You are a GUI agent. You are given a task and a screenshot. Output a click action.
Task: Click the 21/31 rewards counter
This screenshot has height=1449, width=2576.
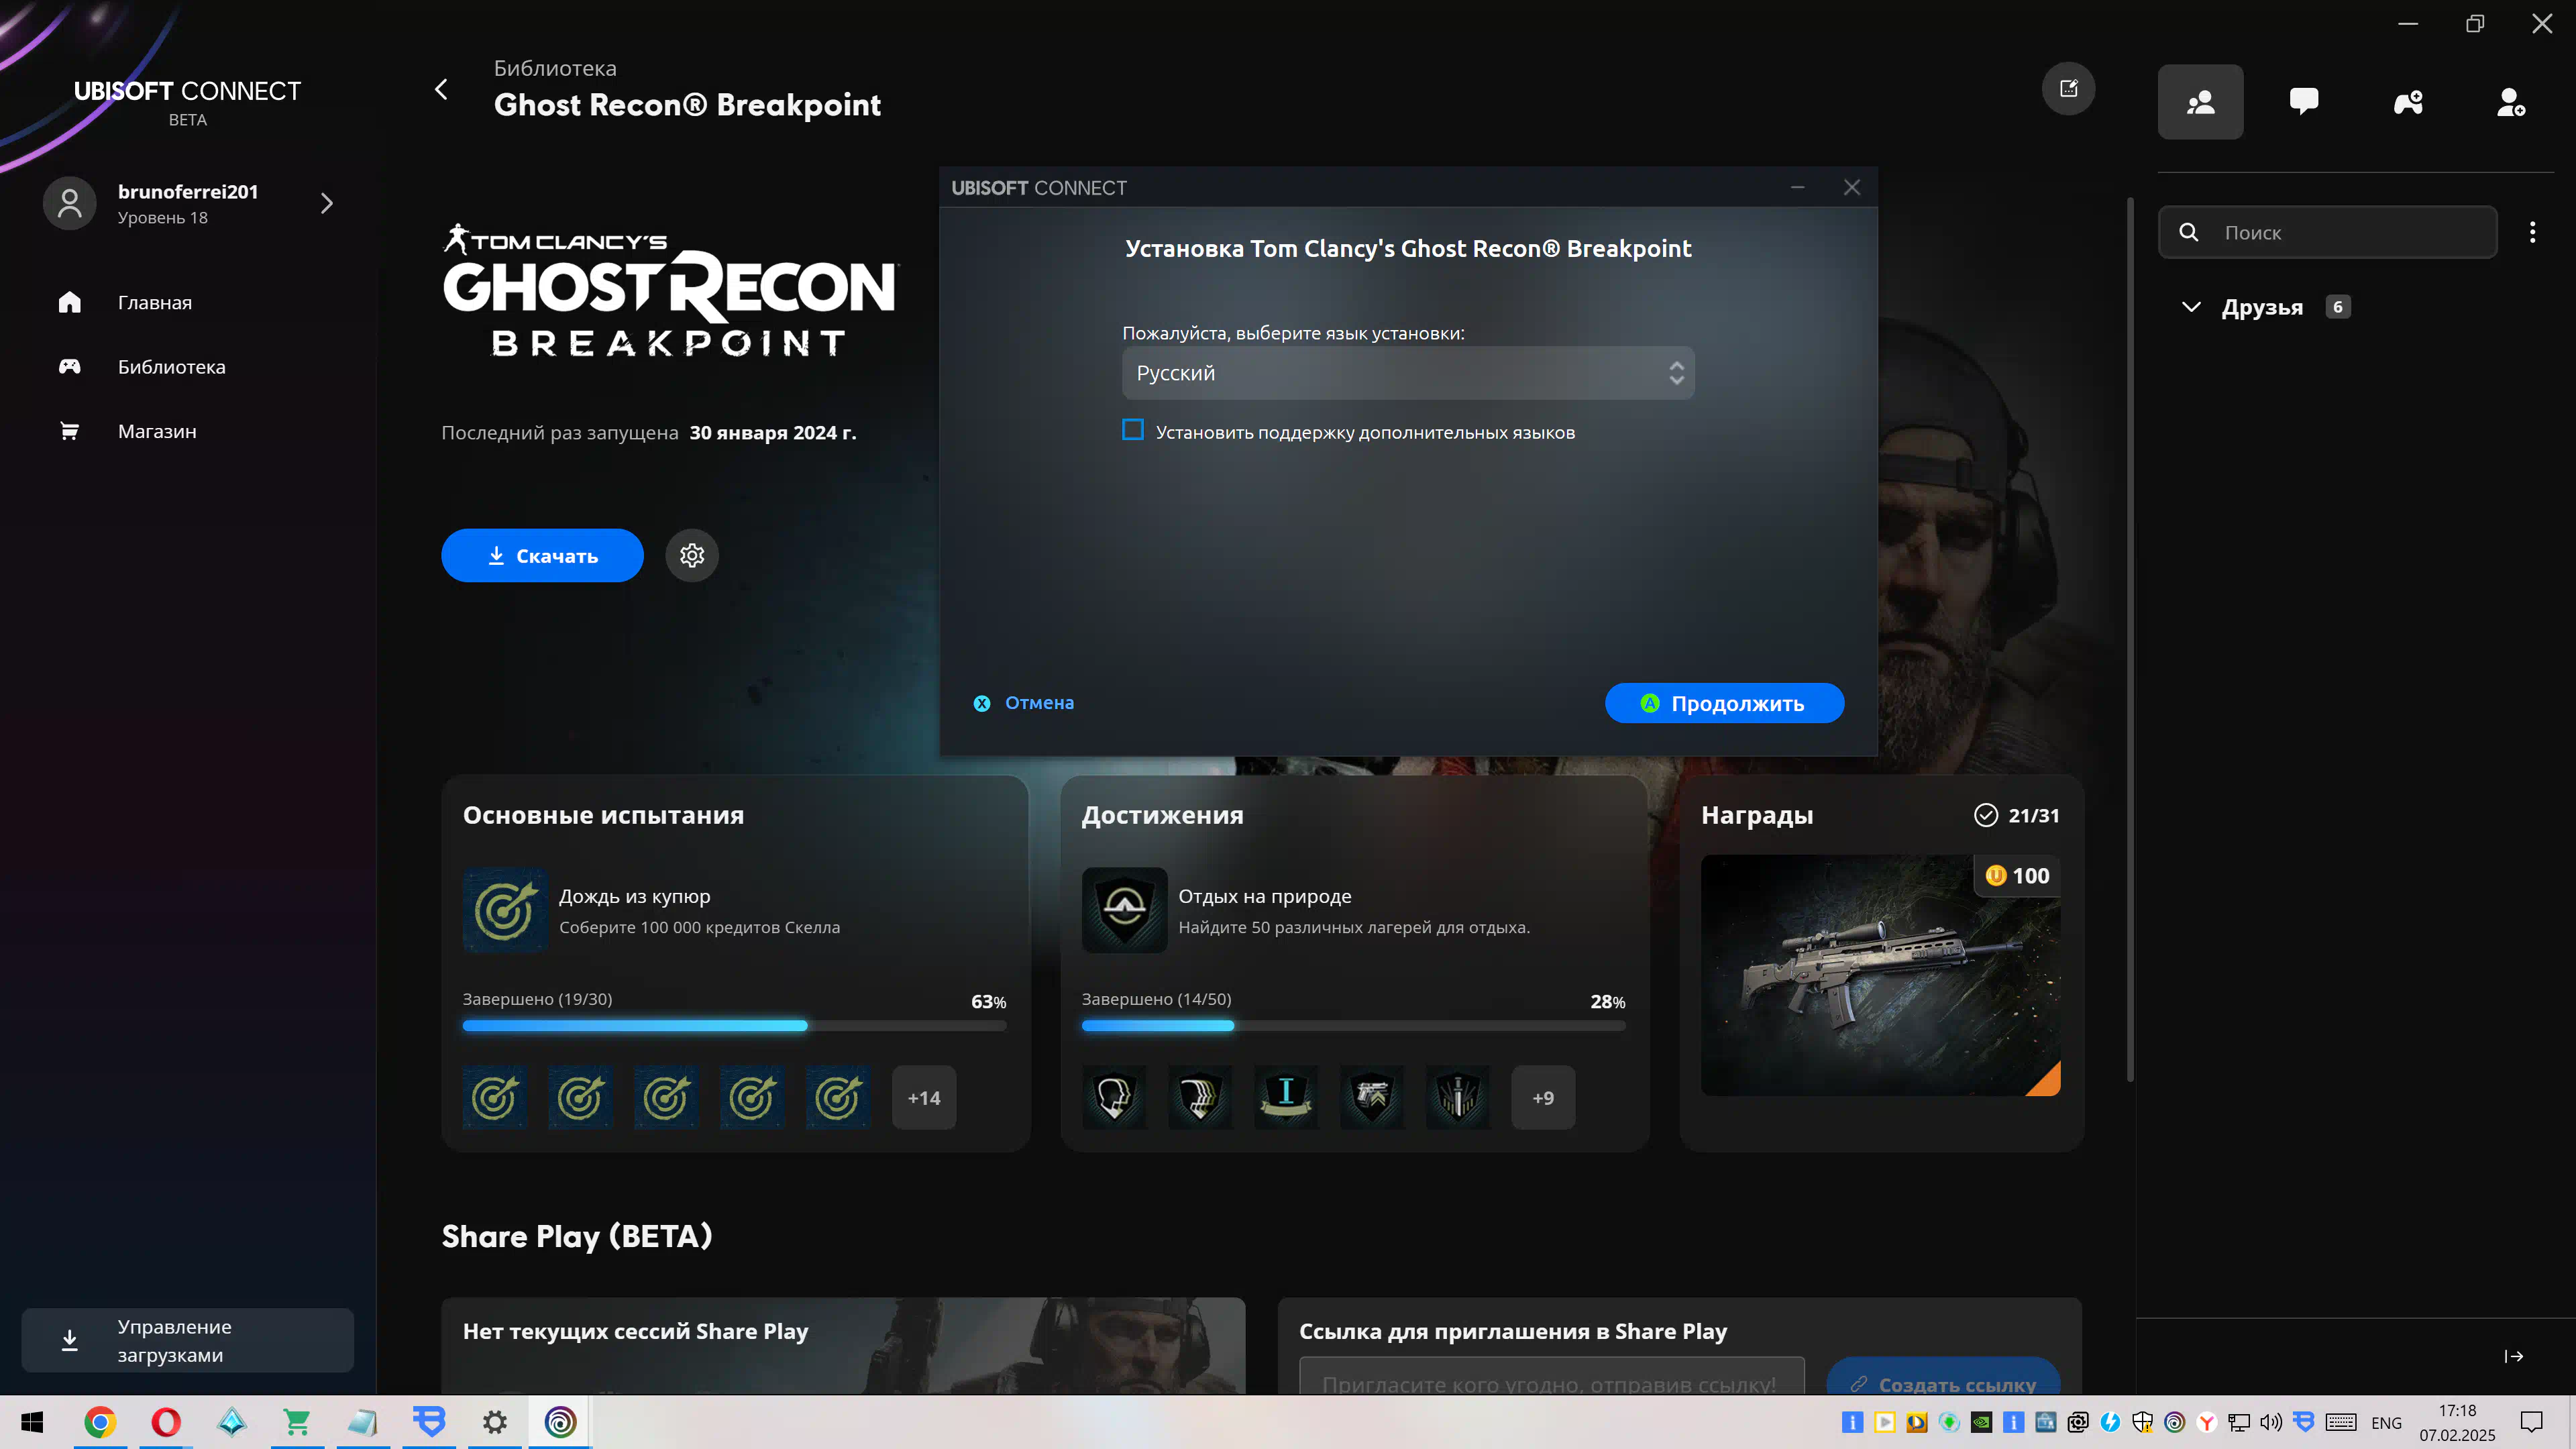click(2017, 815)
